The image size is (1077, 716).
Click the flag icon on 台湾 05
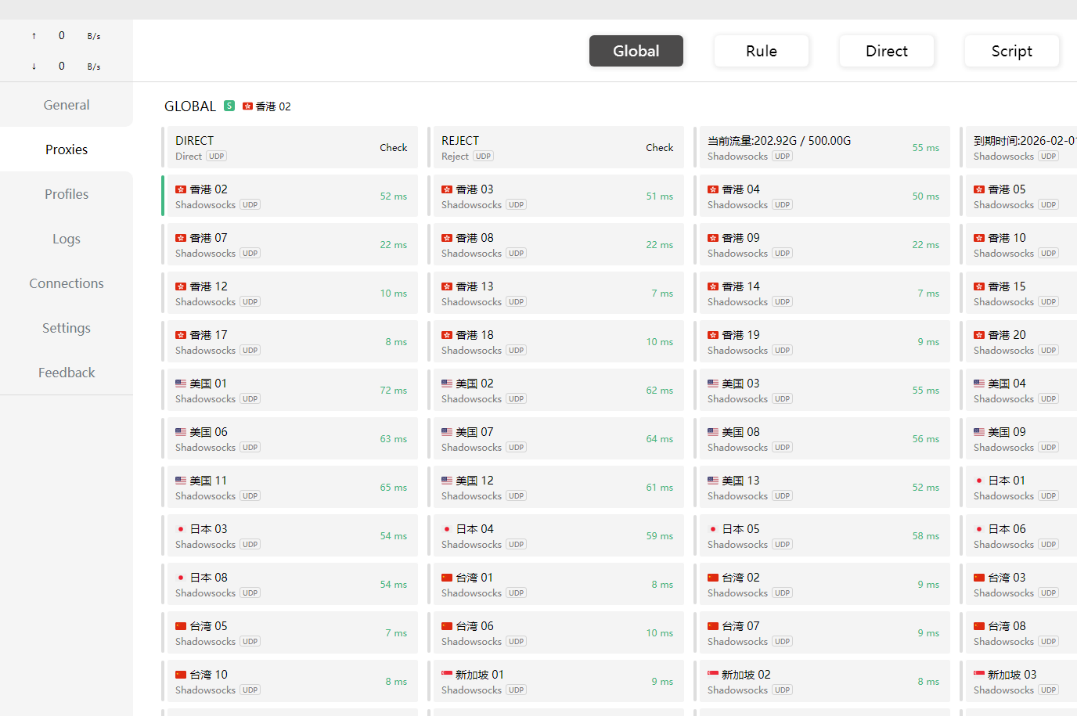pos(181,626)
